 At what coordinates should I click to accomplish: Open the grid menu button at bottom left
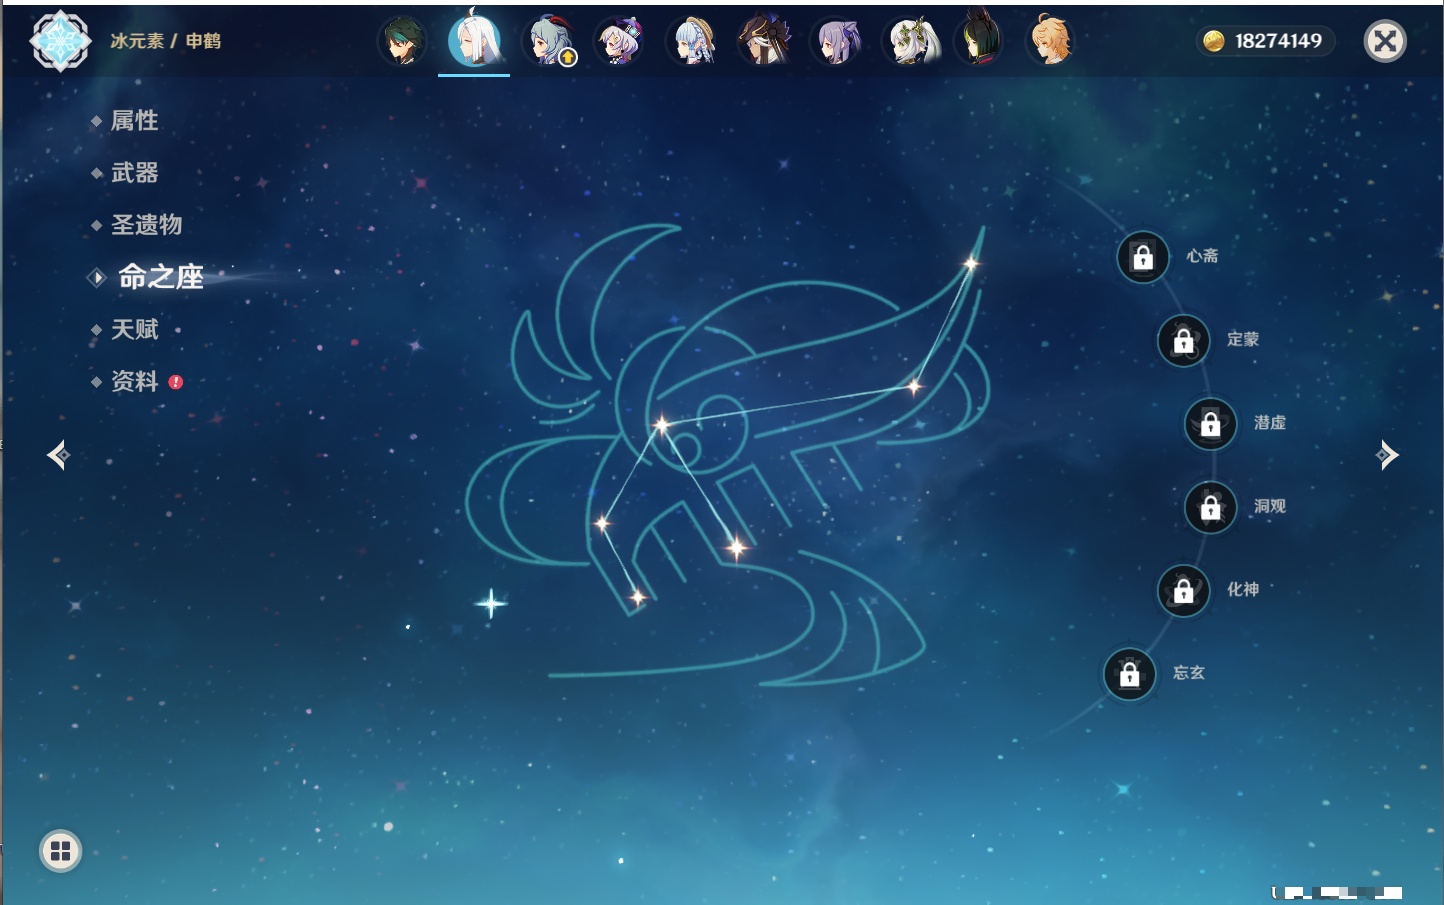pyautogui.click(x=60, y=851)
